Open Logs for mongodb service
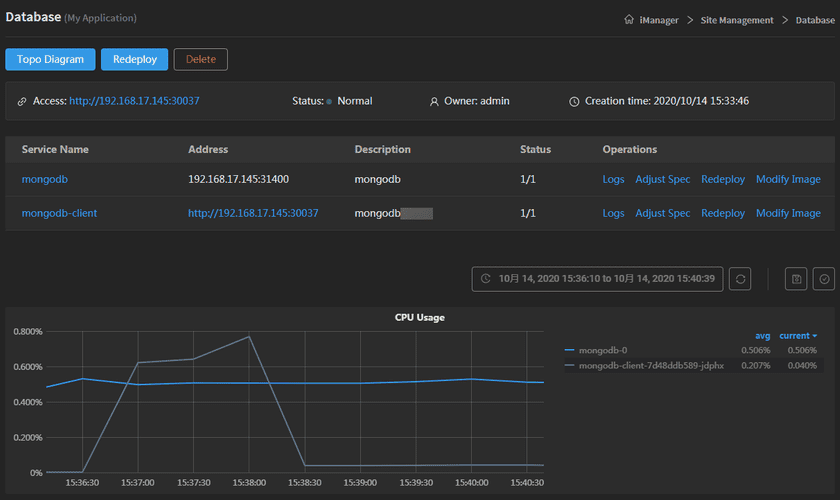This screenshot has width=840, height=500. tap(613, 179)
